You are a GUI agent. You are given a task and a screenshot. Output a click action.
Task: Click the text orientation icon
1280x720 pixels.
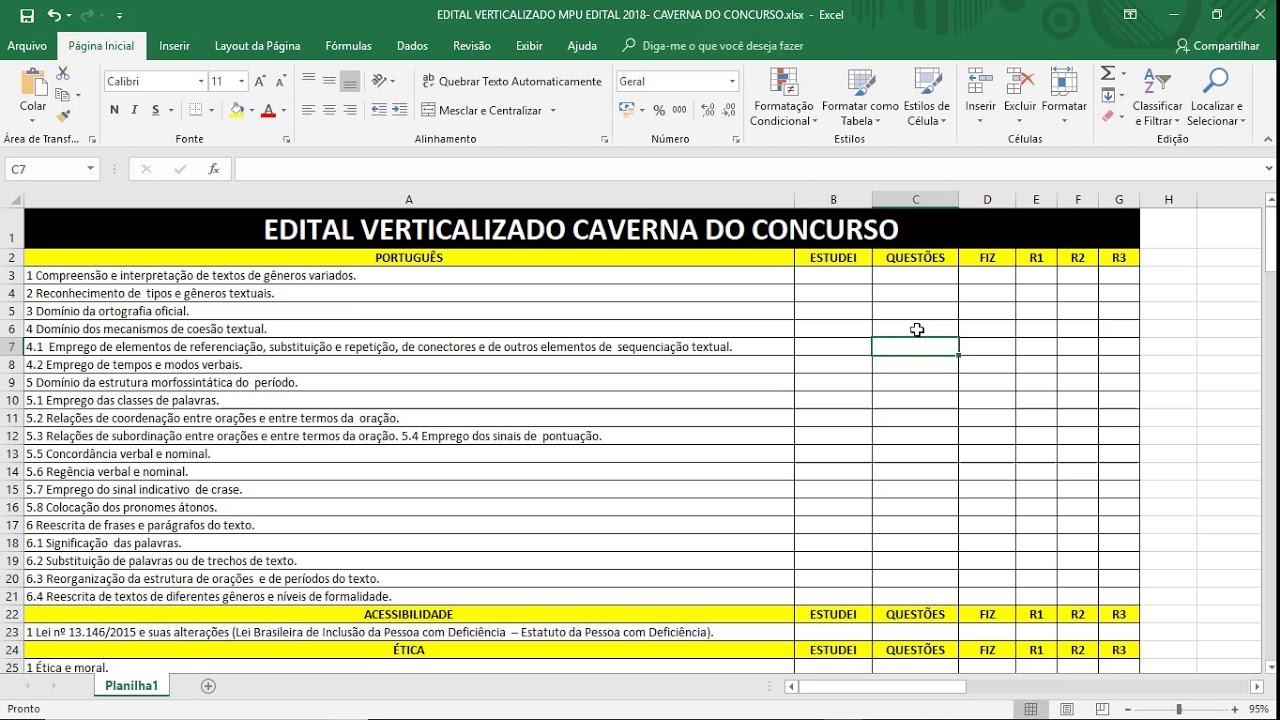(x=380, y=81)
